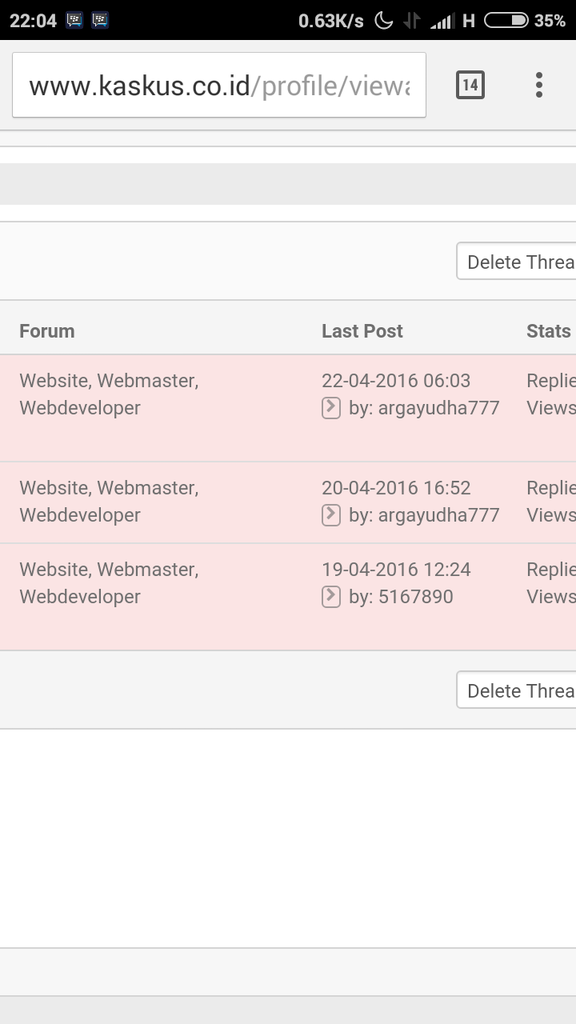The image size is (576, 1024).
Task: Open the Chrome three-dot overflow menu
Action: 539,85
